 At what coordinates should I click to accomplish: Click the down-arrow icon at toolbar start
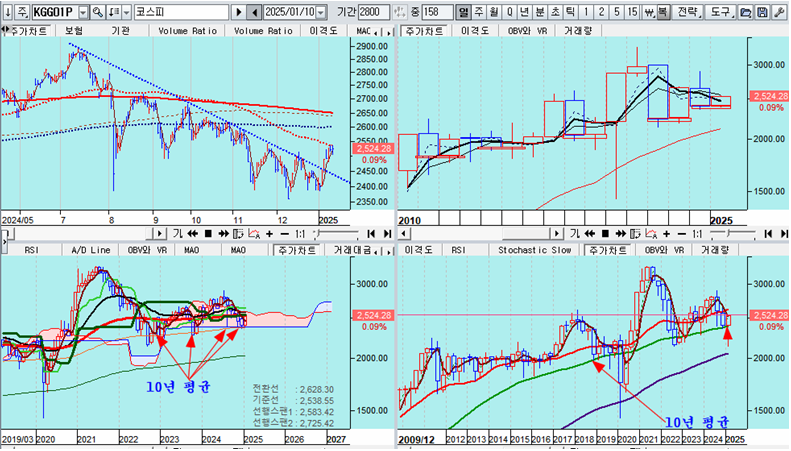pos(8,12)
